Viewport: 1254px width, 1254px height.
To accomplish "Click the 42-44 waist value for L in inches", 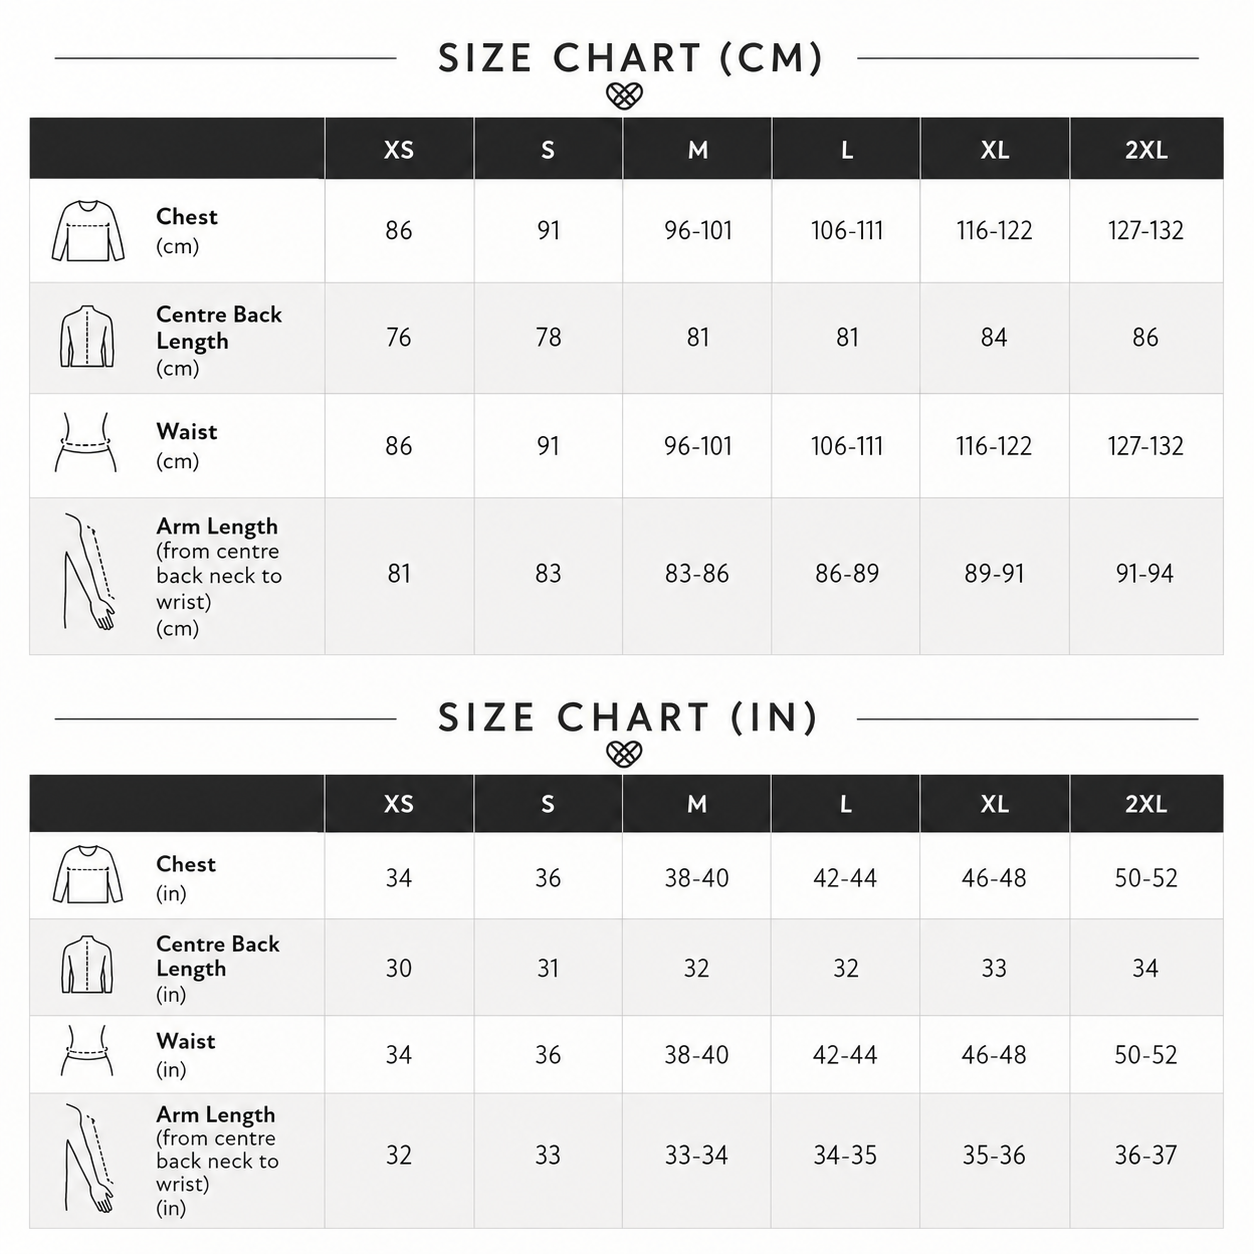I will tap(845, 1055).
